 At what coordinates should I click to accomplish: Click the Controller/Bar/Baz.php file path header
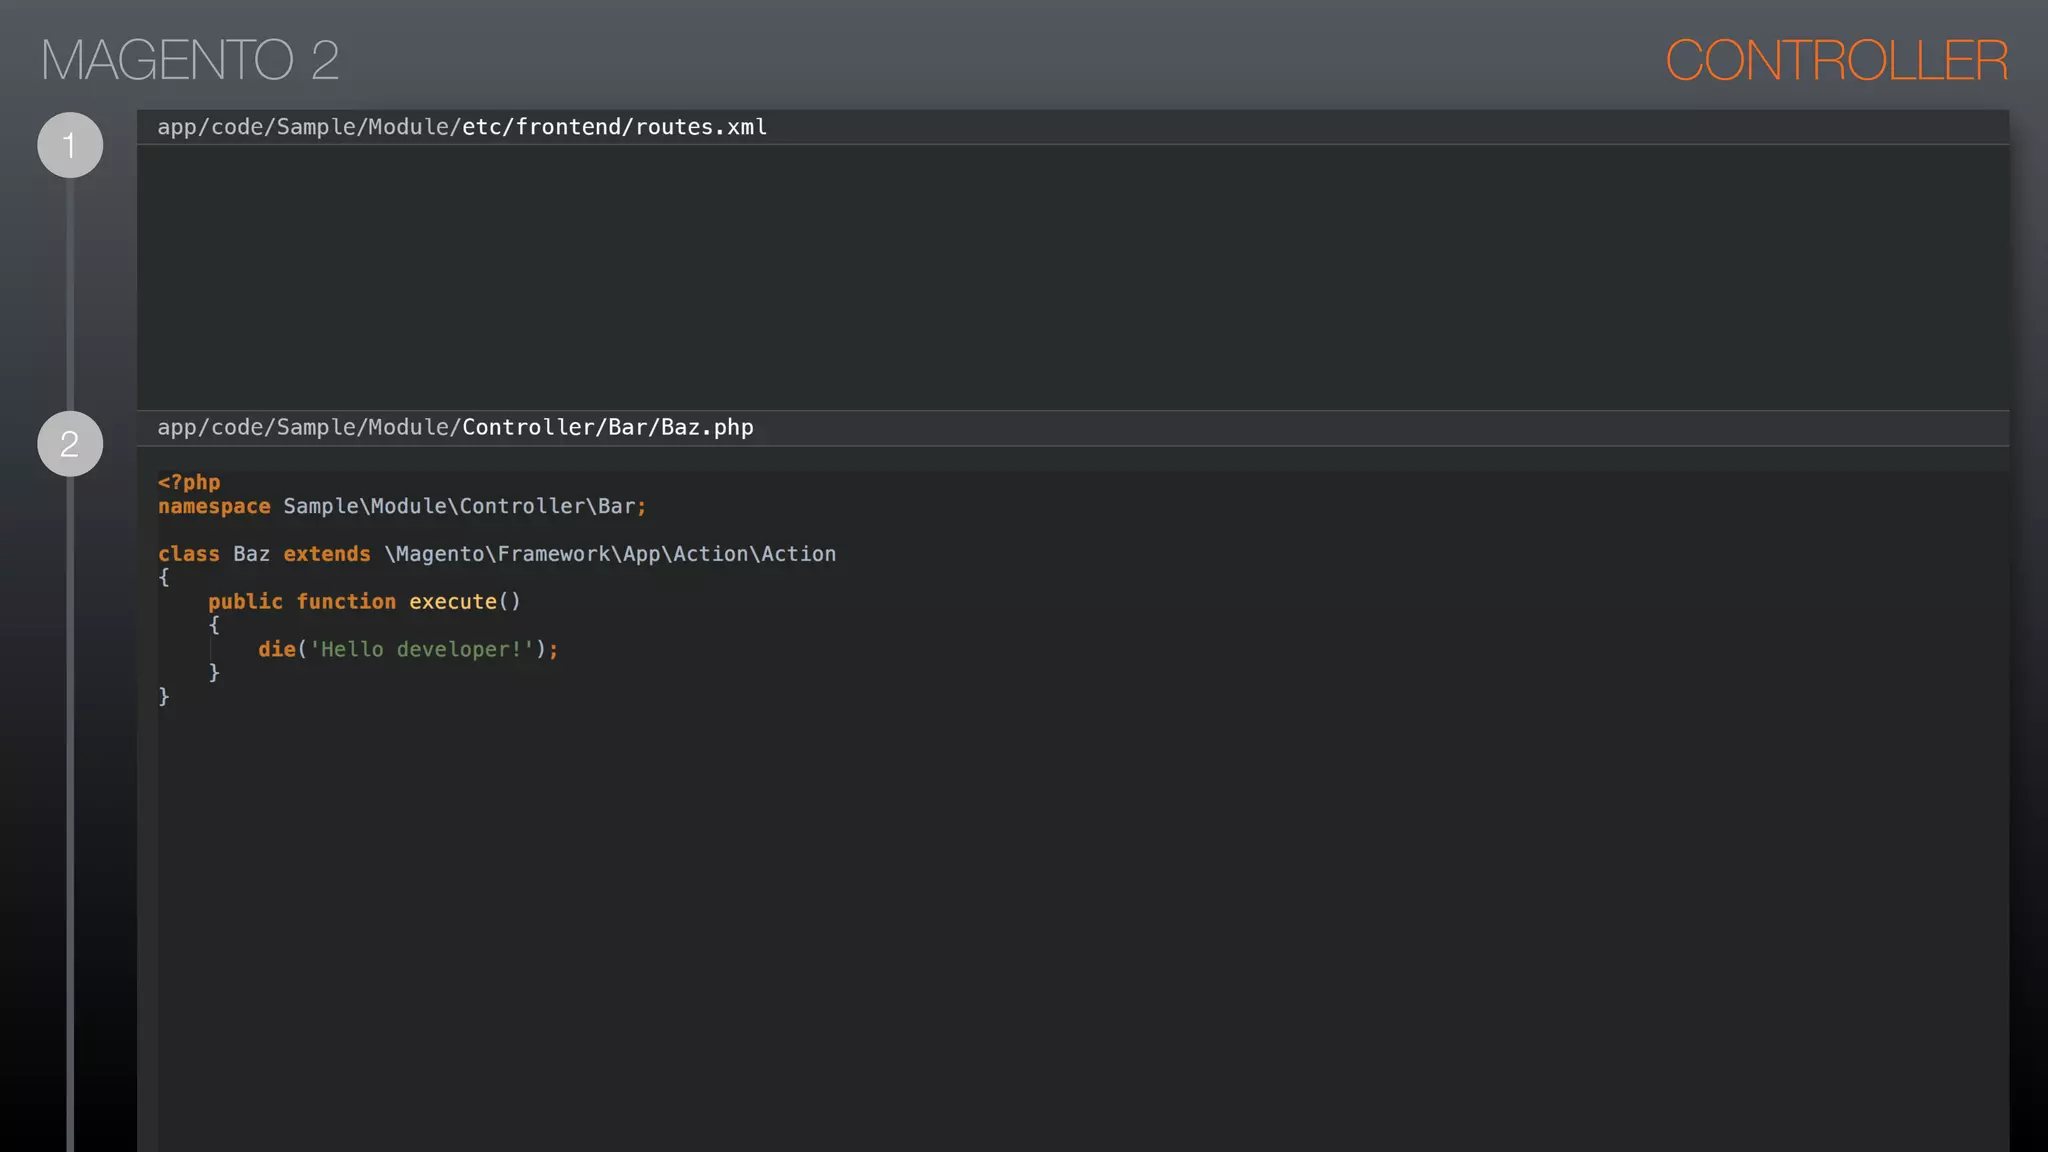[455, 427]
